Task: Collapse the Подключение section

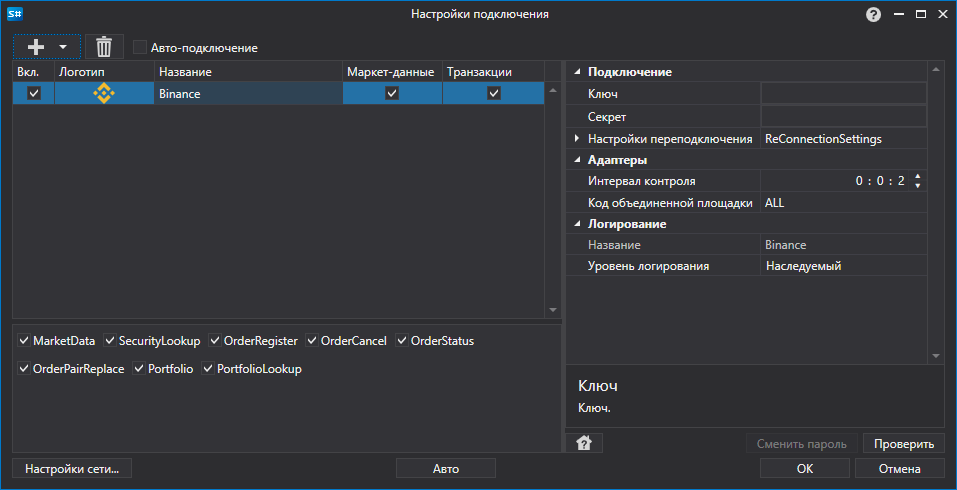Action: 577,73
